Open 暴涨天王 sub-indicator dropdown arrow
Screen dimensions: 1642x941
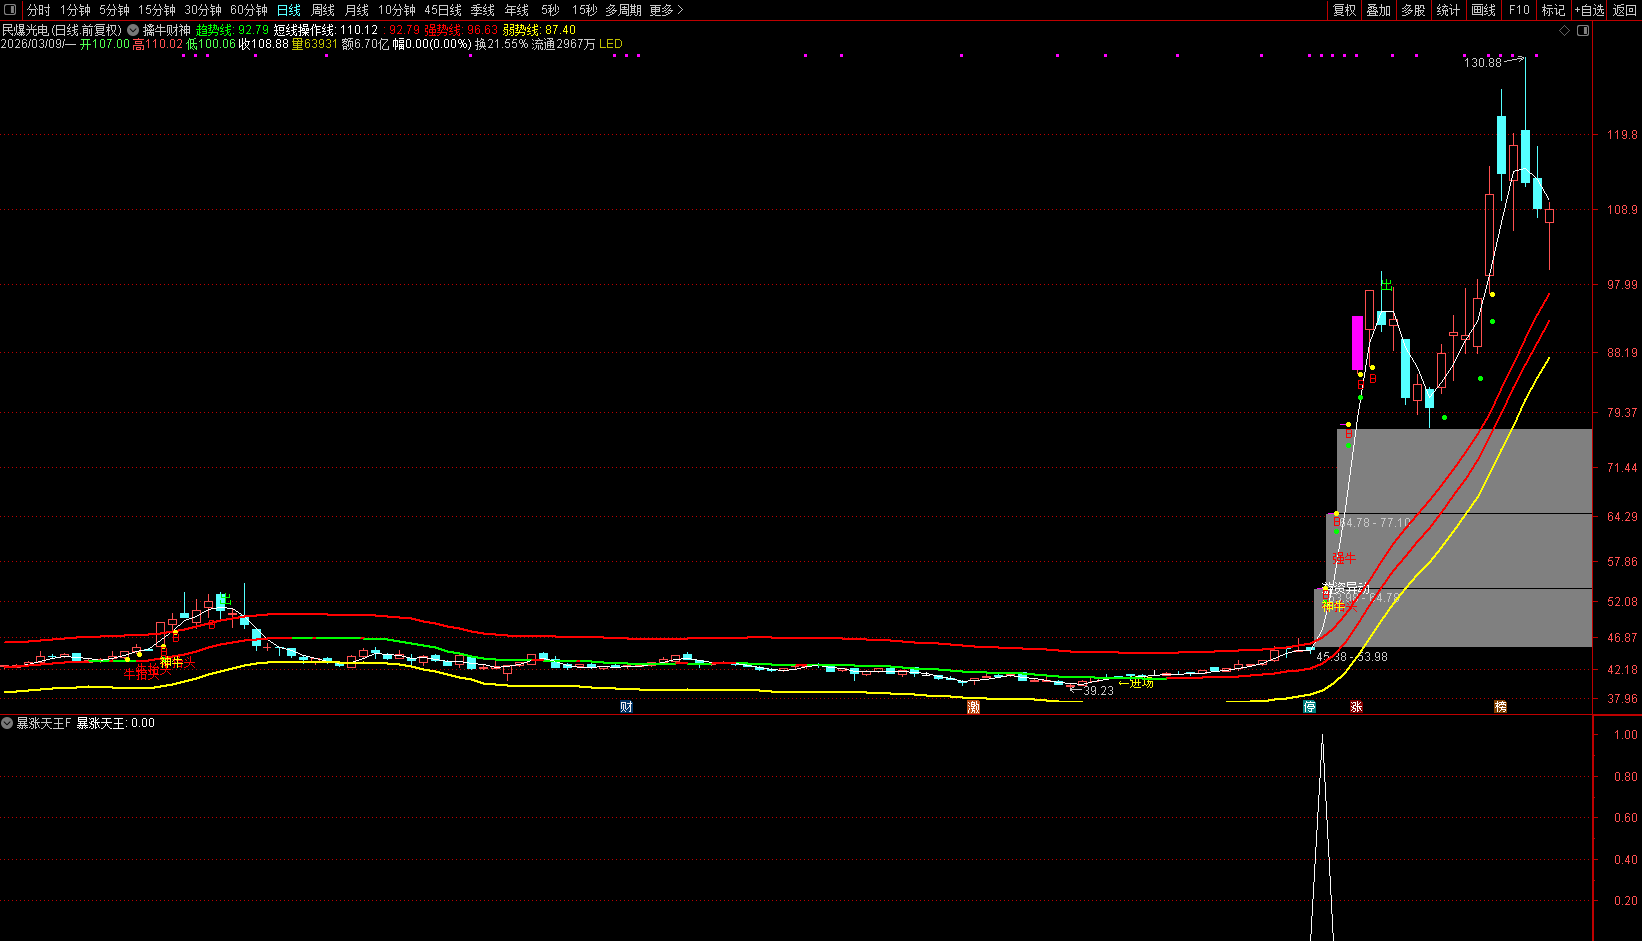7,723
